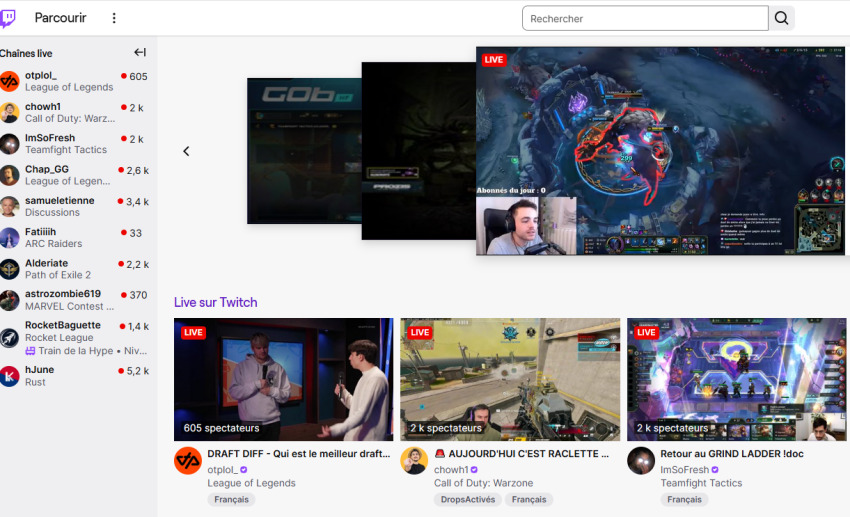Open chowh1 avatar in sidebar
Screen dimensions: 850x517
coord(9,113)
